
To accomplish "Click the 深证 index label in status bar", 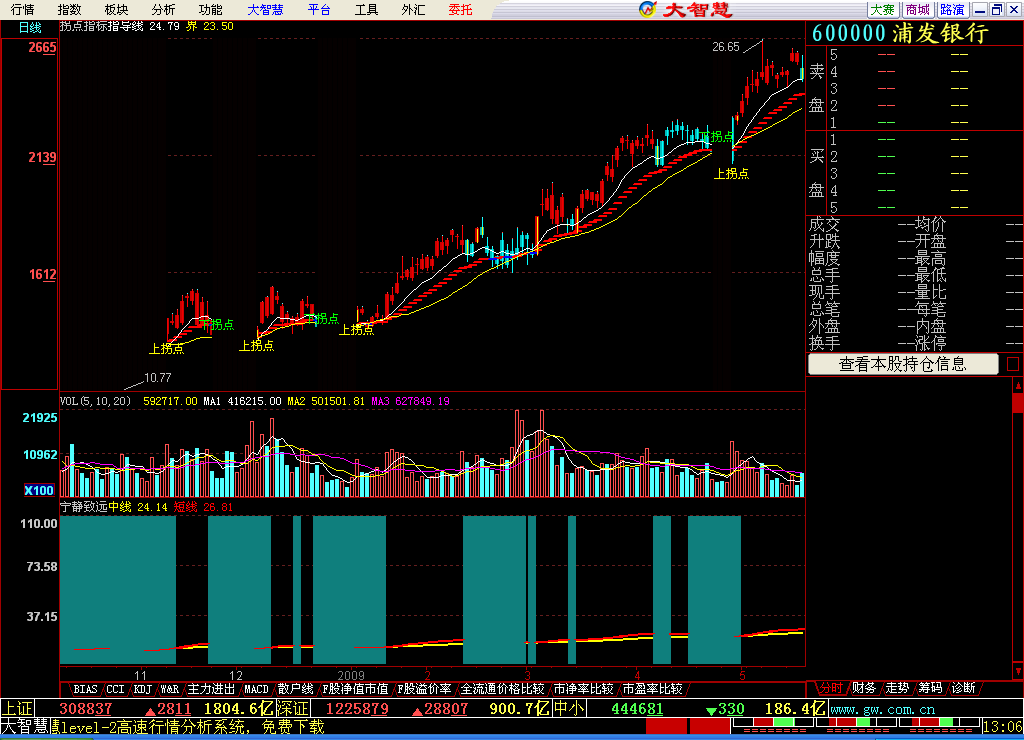I will tap(293, 709).
